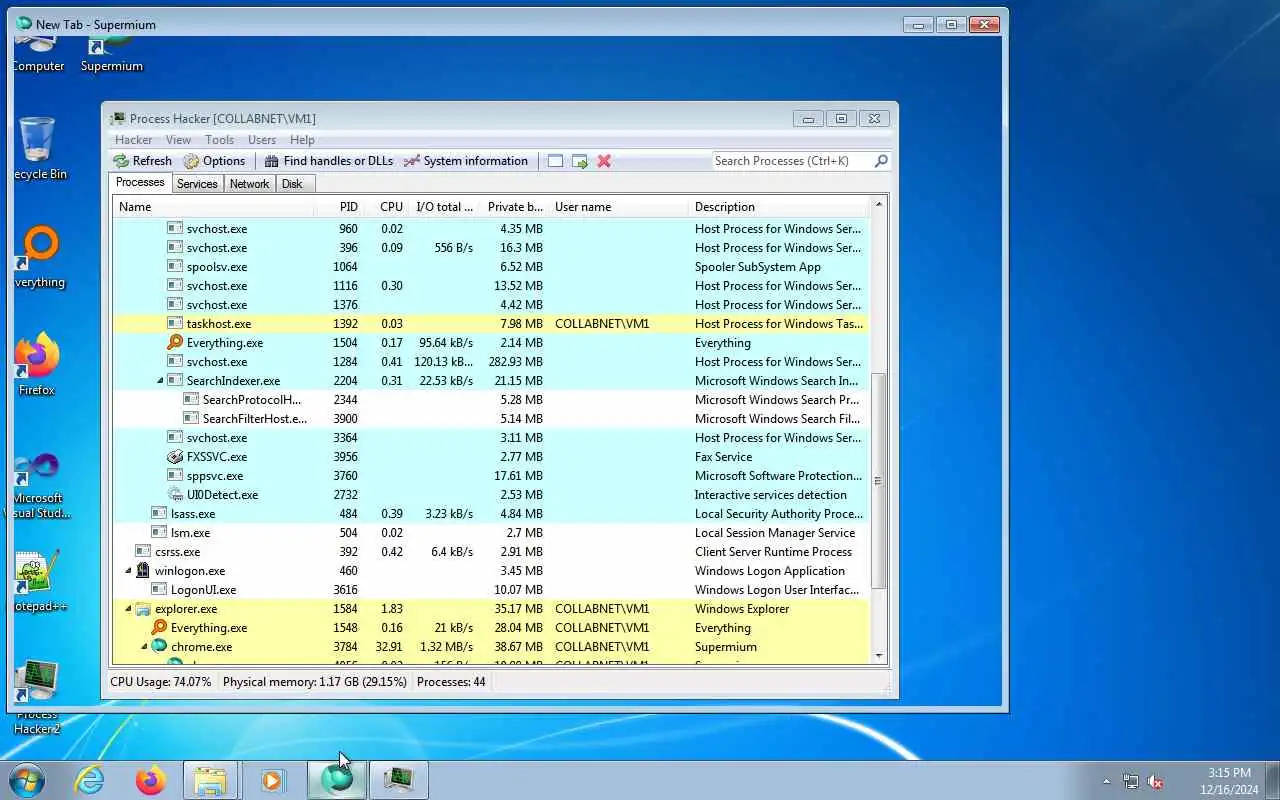Collapse the explorer.exe tree node

(128, 609)
